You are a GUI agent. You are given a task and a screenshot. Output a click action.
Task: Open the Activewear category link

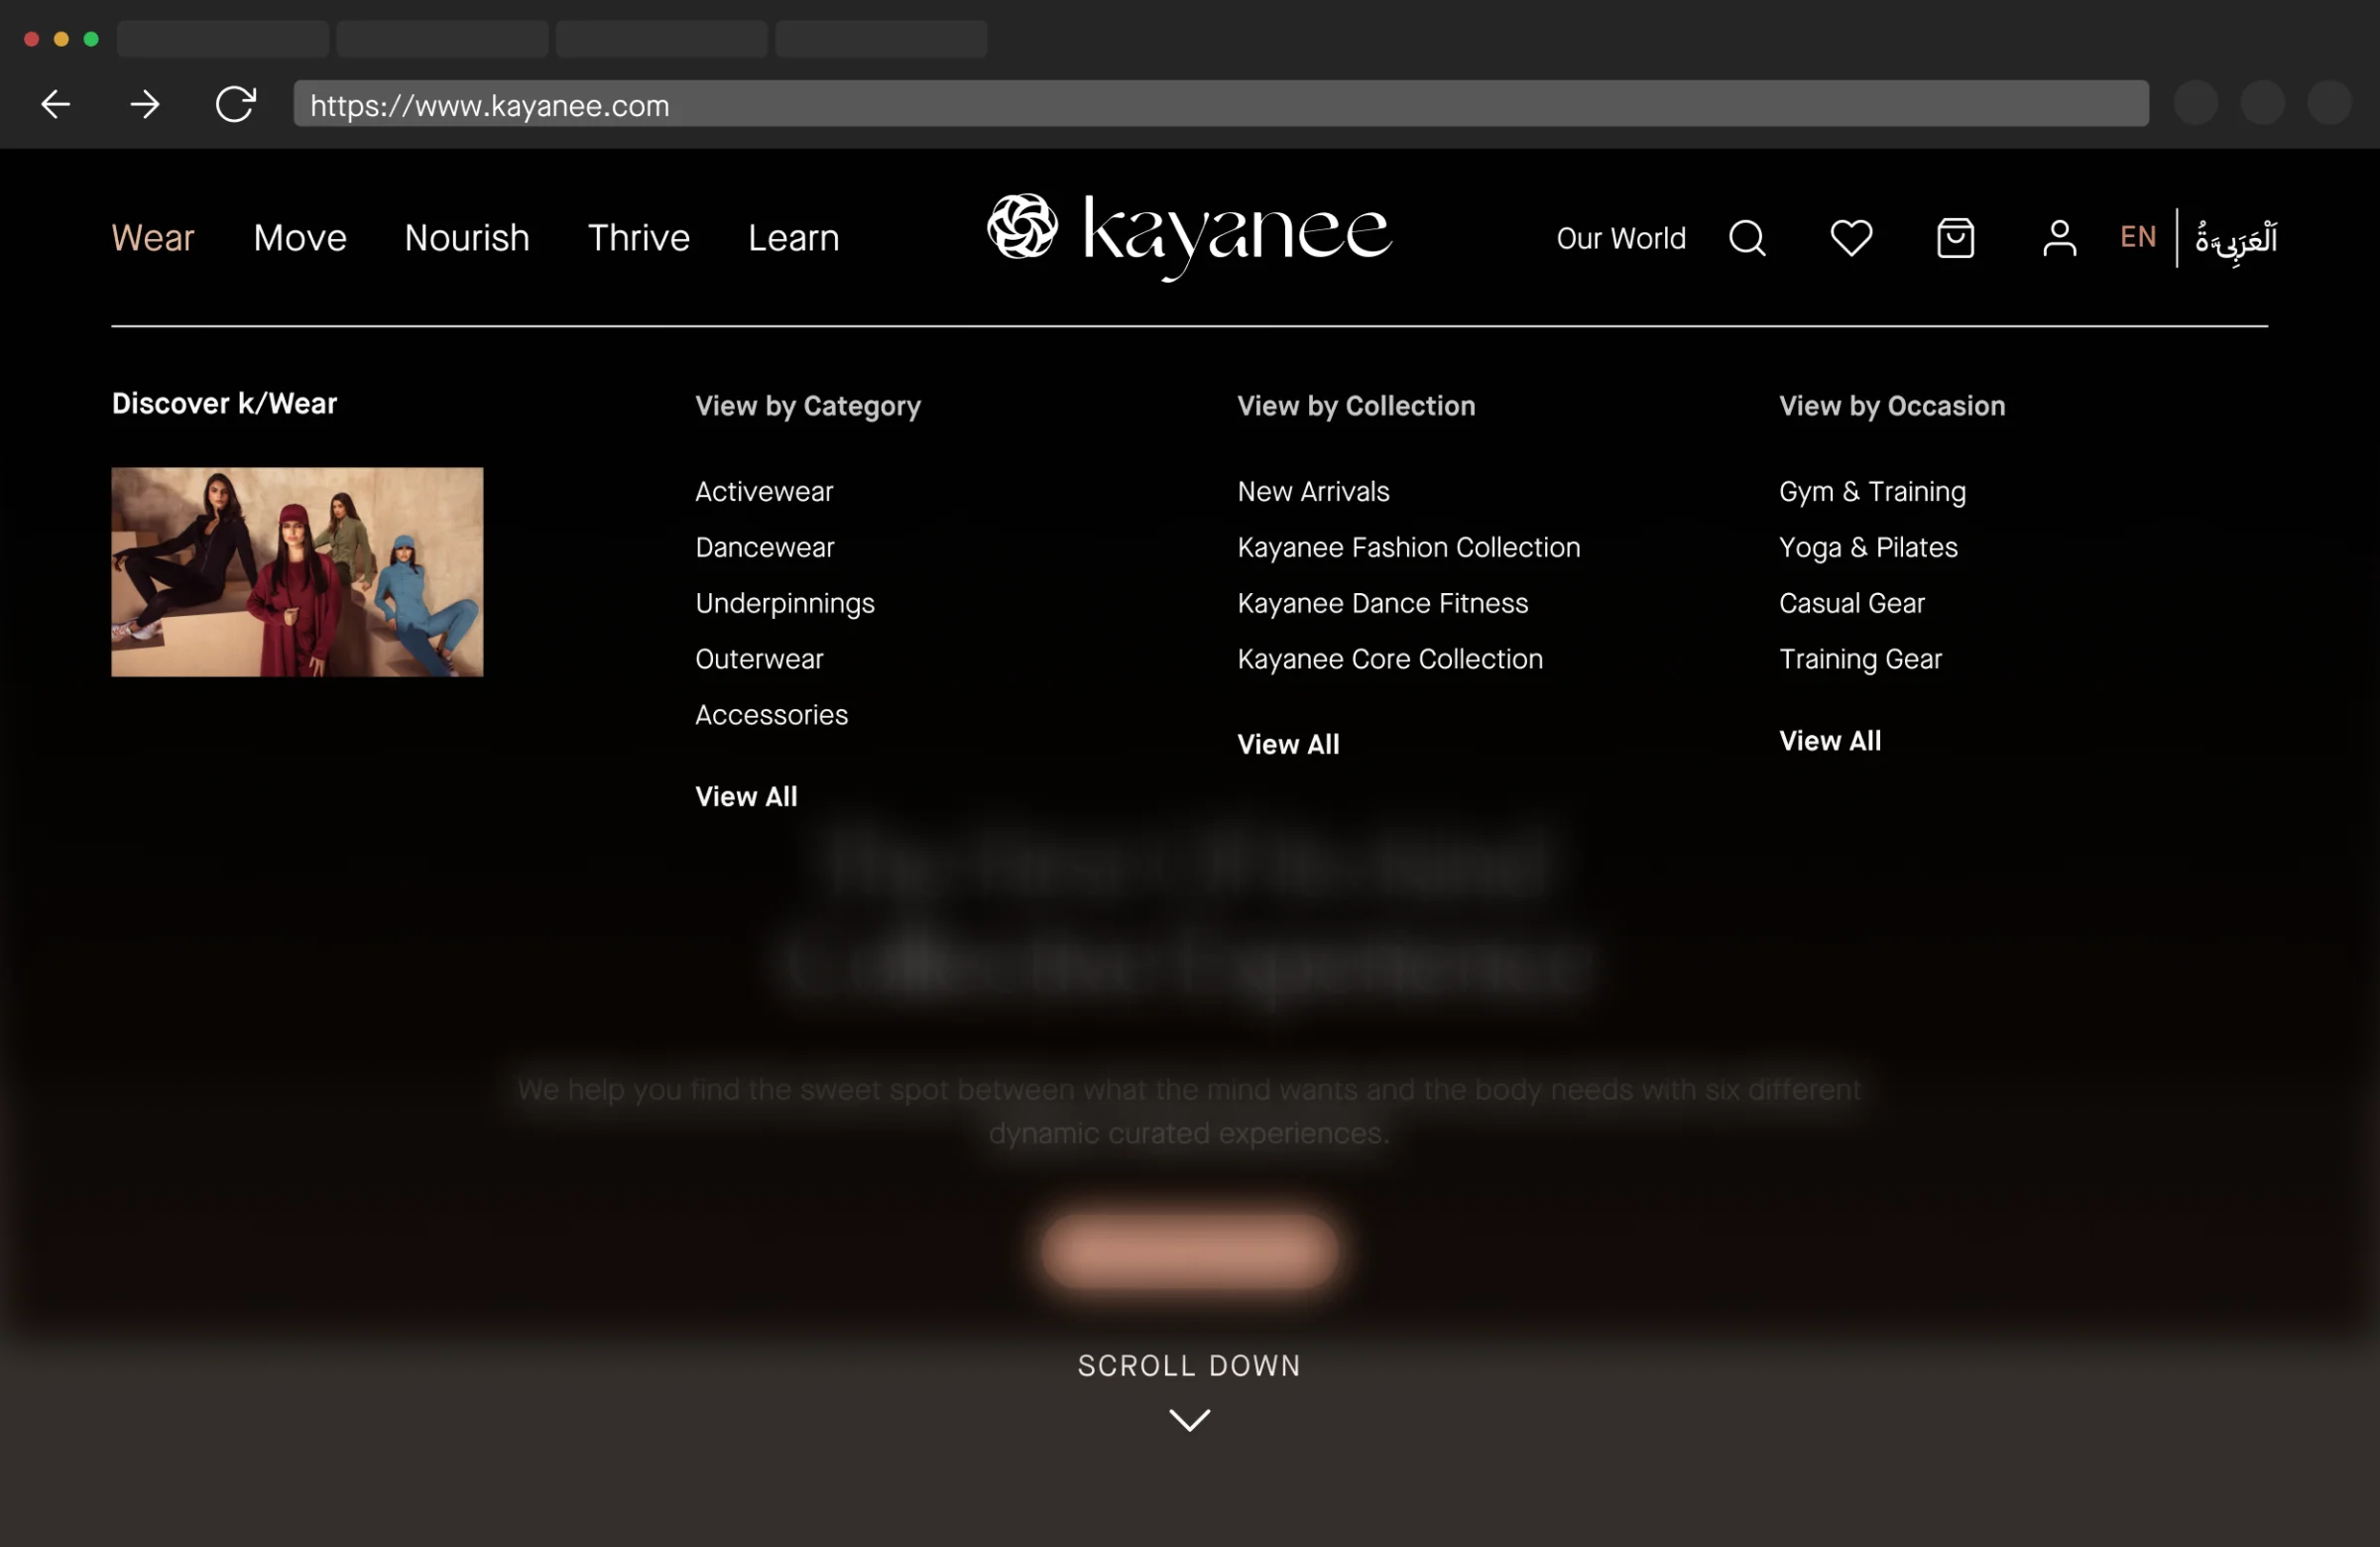pyautogui.click(x=764, y=492)
